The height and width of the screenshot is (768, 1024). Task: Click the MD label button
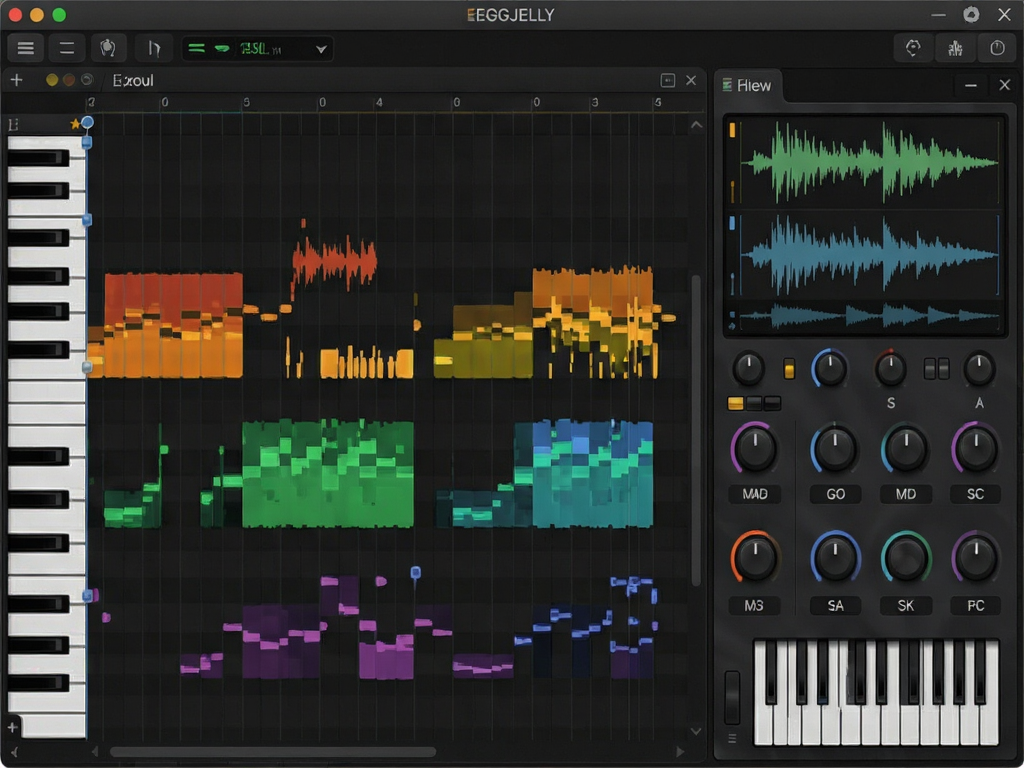905,494
